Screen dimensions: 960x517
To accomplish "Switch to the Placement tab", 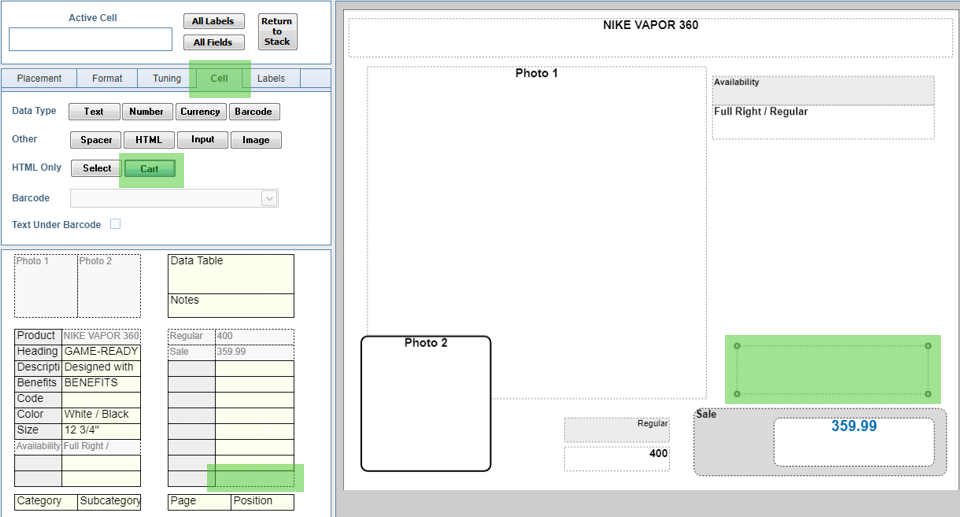I will point(39,79).
